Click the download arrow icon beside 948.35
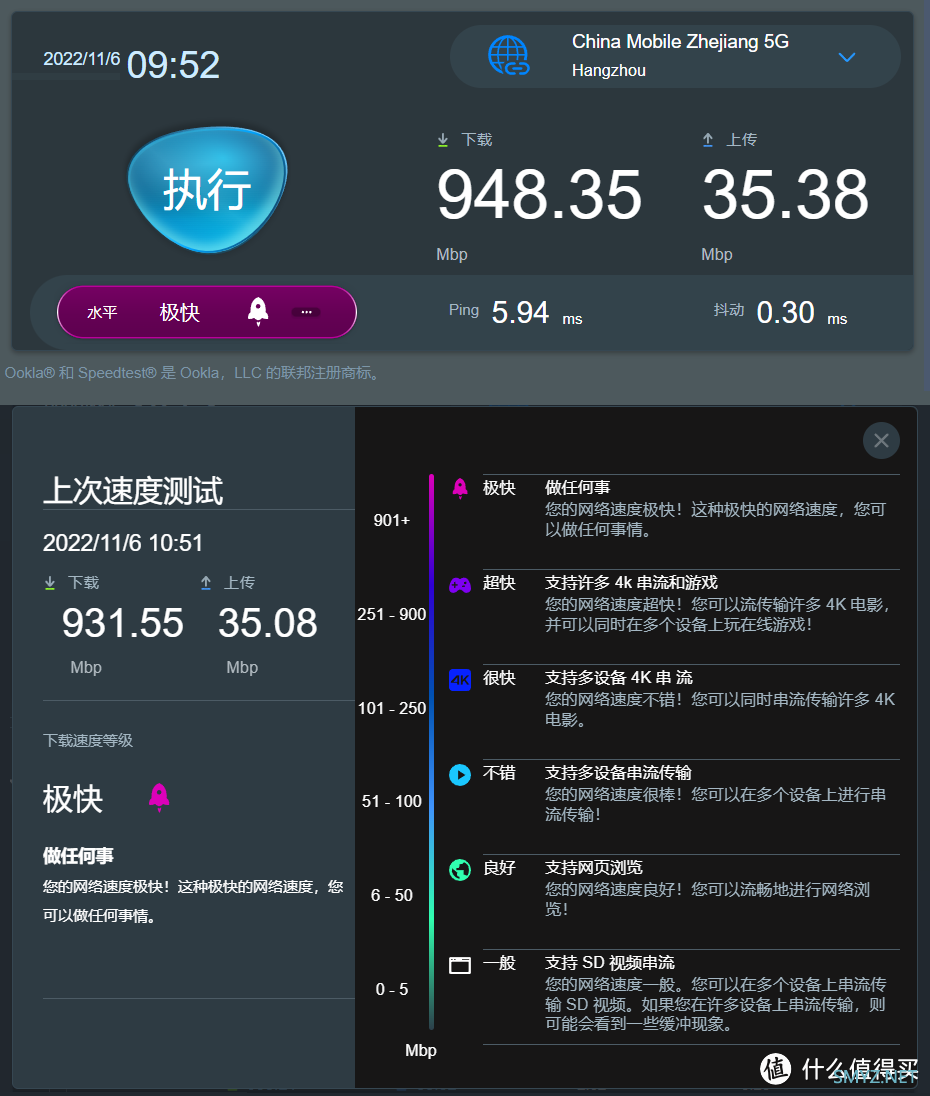The image size is (930, 1096). (x=442, y=140)
